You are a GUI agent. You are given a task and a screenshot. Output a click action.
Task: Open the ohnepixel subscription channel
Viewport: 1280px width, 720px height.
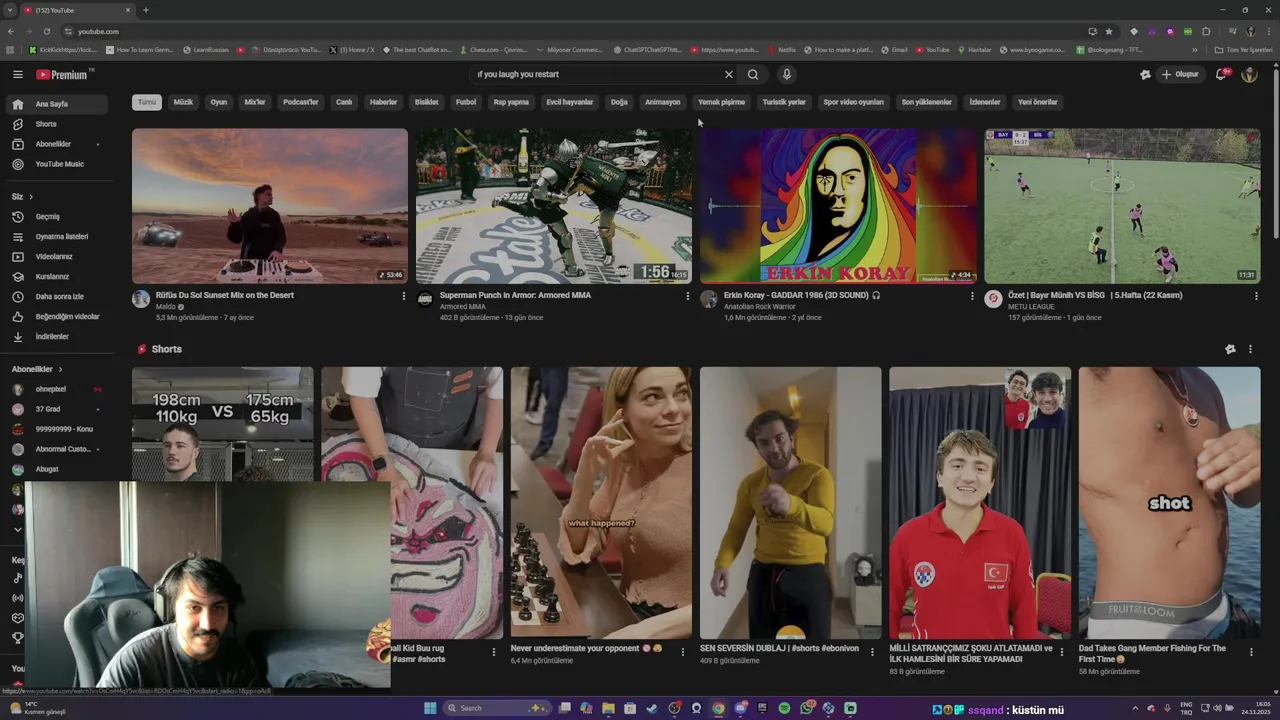[x=57, y=389]
